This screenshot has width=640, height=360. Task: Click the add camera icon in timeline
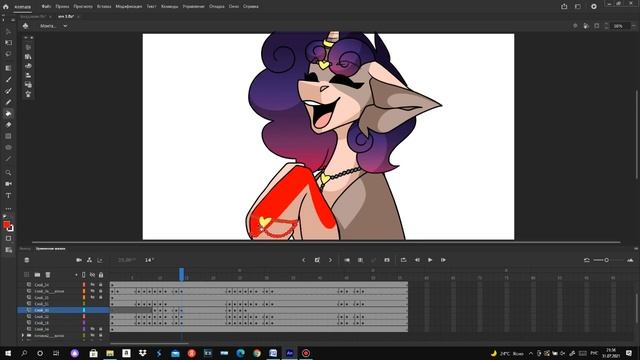79,260
